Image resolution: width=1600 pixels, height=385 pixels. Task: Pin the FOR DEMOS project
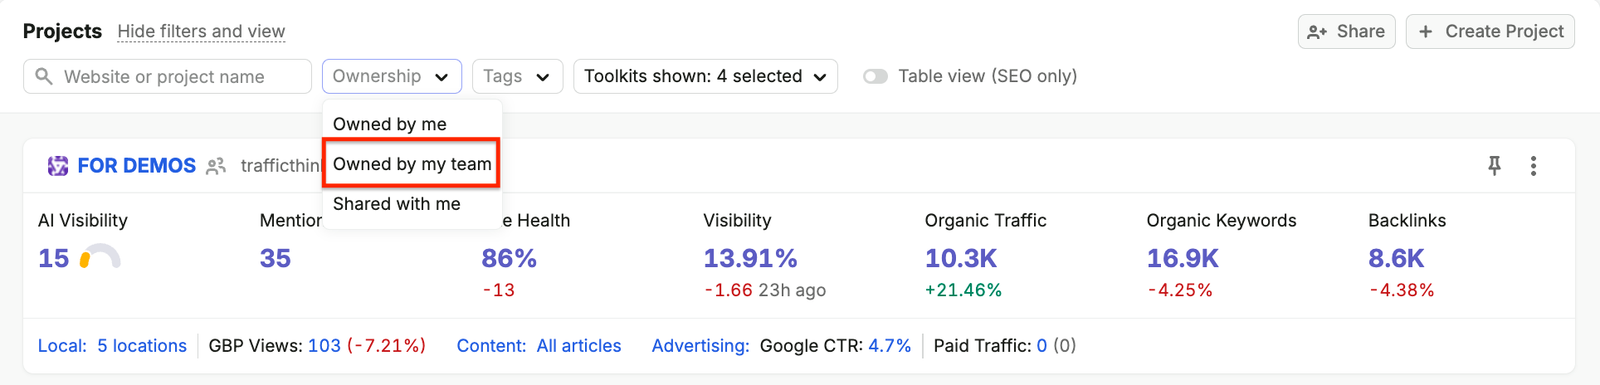pyautogui.click(x=1494, y=166)
